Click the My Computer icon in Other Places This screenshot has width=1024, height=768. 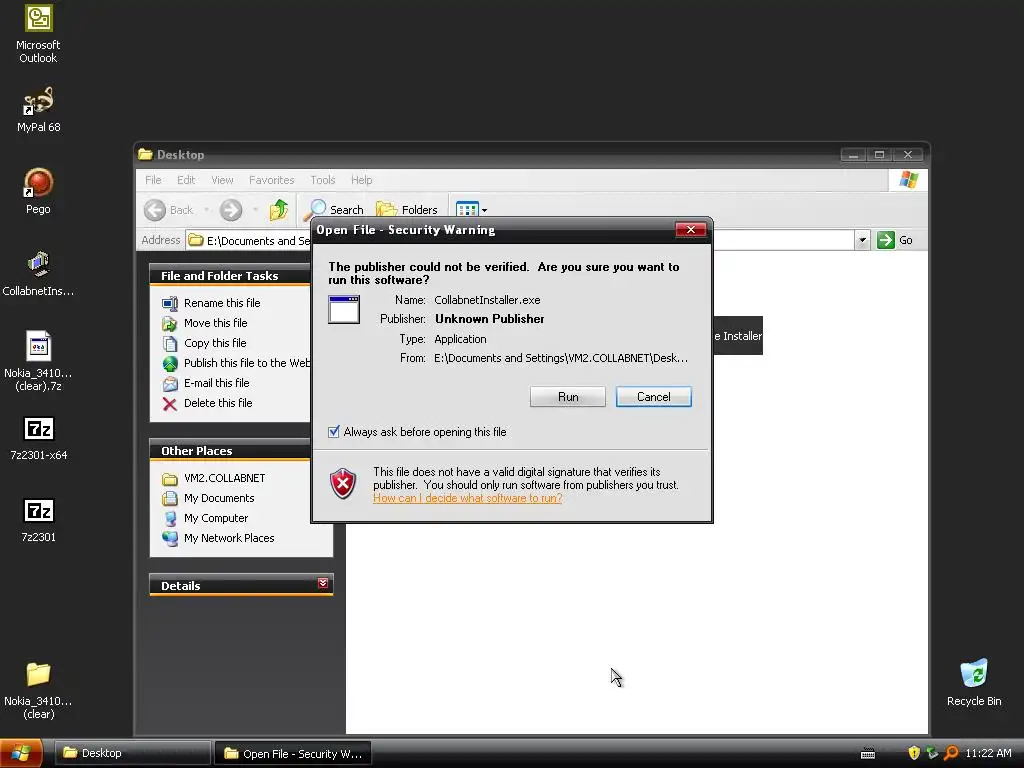pyautogui.click(x=170, y=519)
